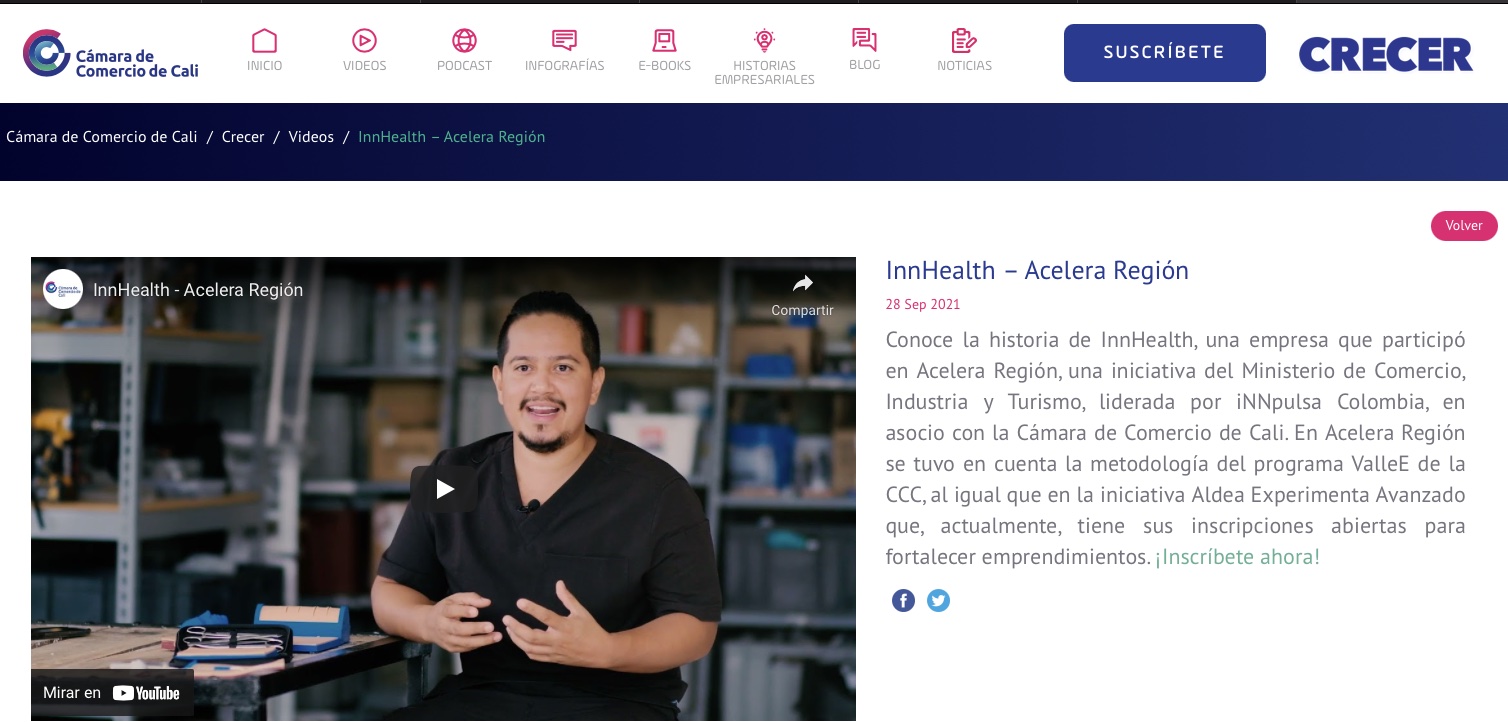Click the Cámara de Comercio de Cali logo
Image resolution: width=1508 pixels, height=722 pixels.
(110, 54)
